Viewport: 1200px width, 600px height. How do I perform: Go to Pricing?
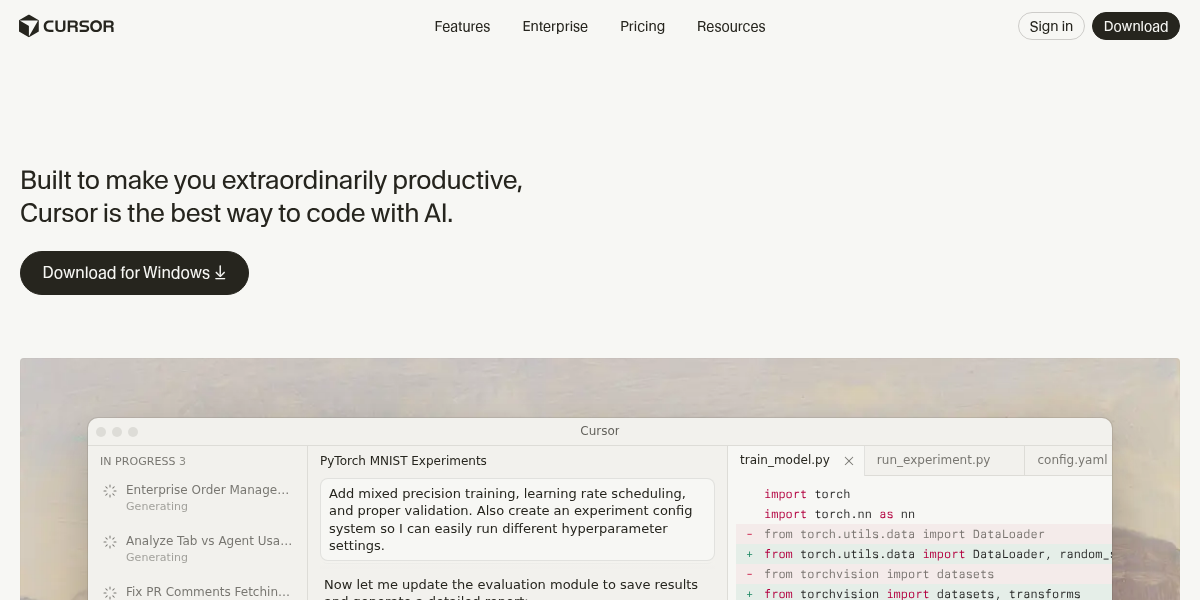point(642,27)
